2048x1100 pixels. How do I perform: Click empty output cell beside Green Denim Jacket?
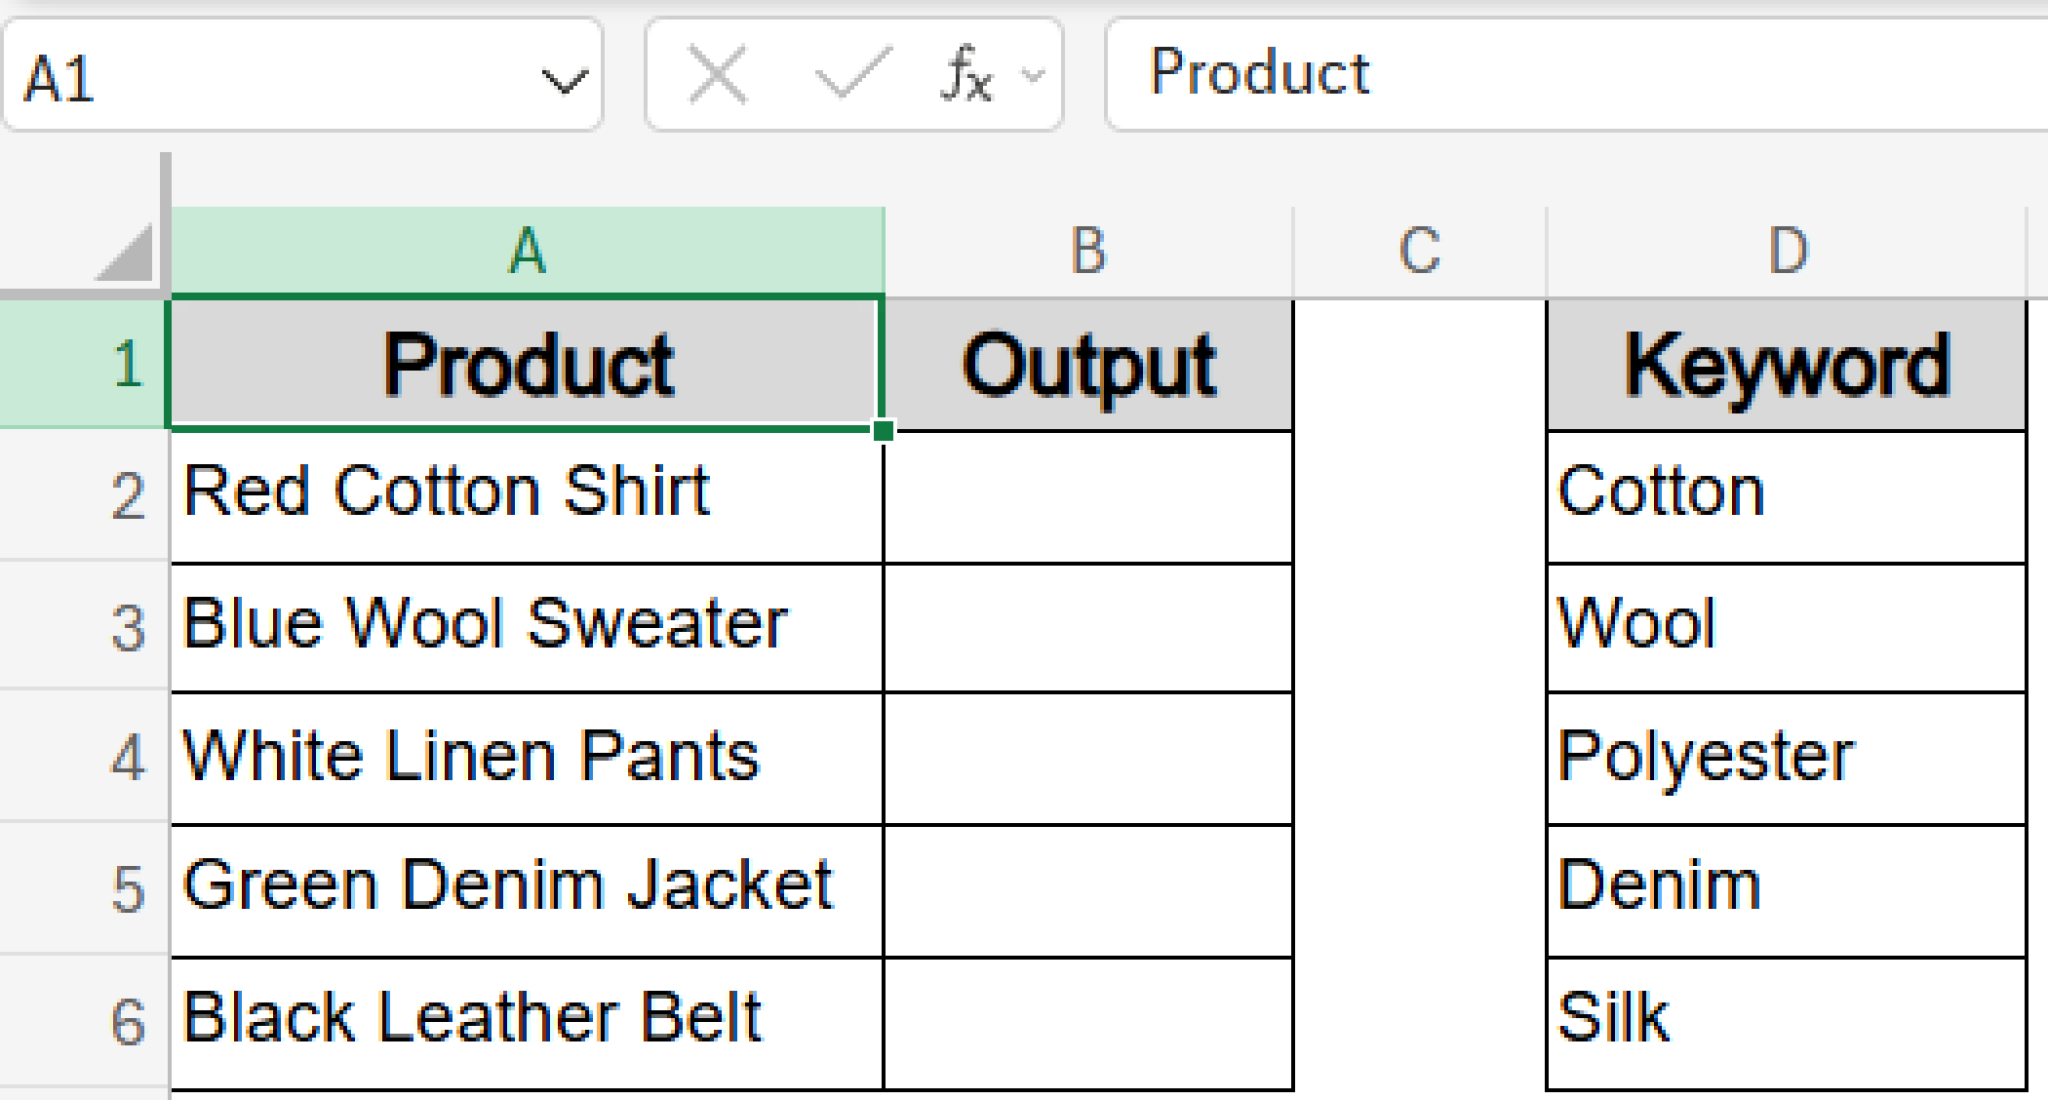1088,889
